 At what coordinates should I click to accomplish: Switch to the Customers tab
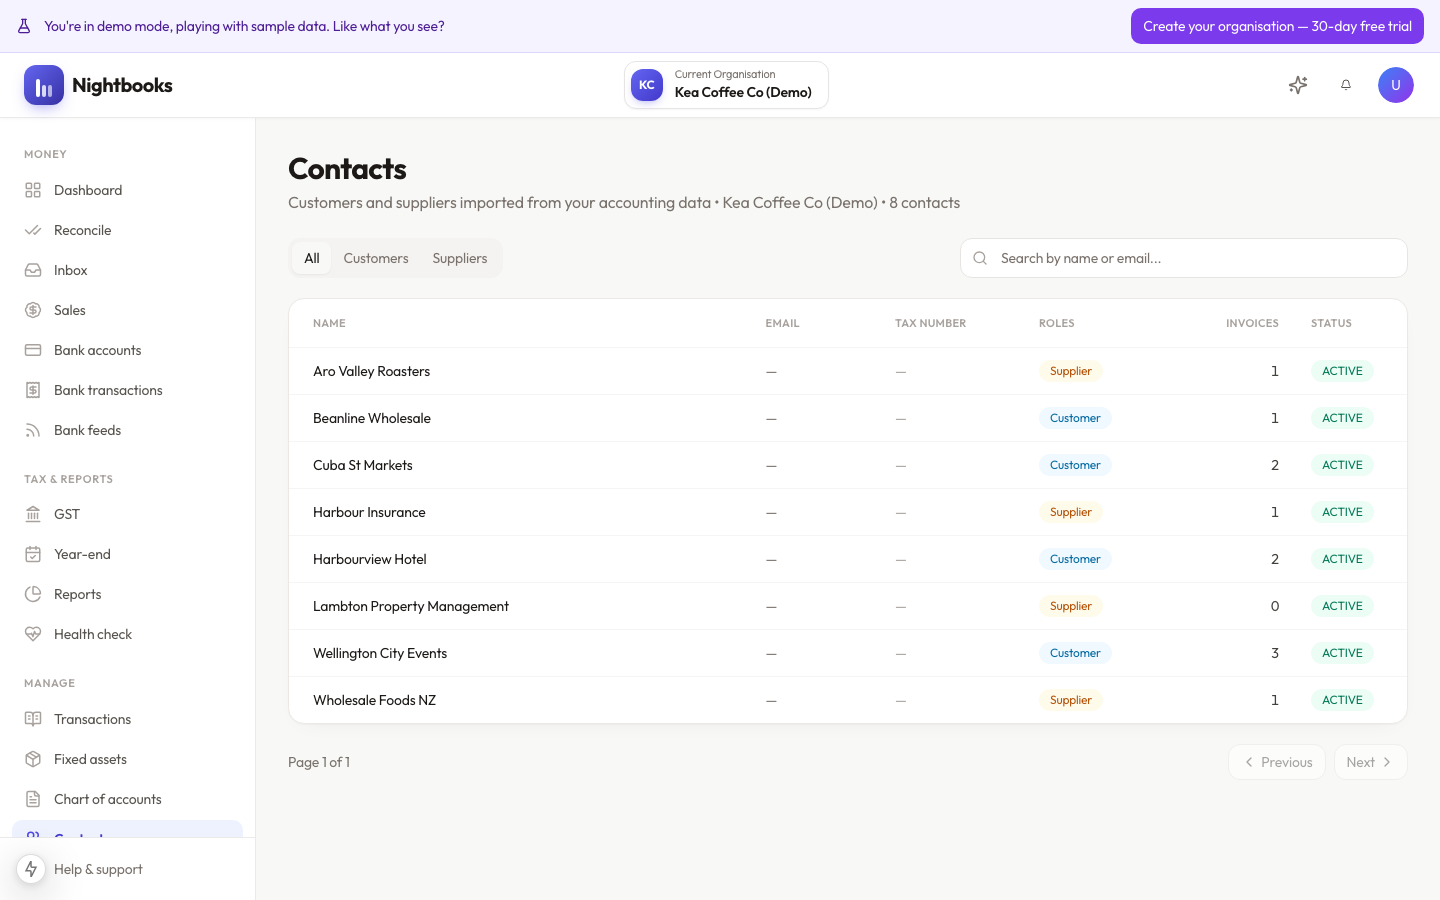coord(376,258)
